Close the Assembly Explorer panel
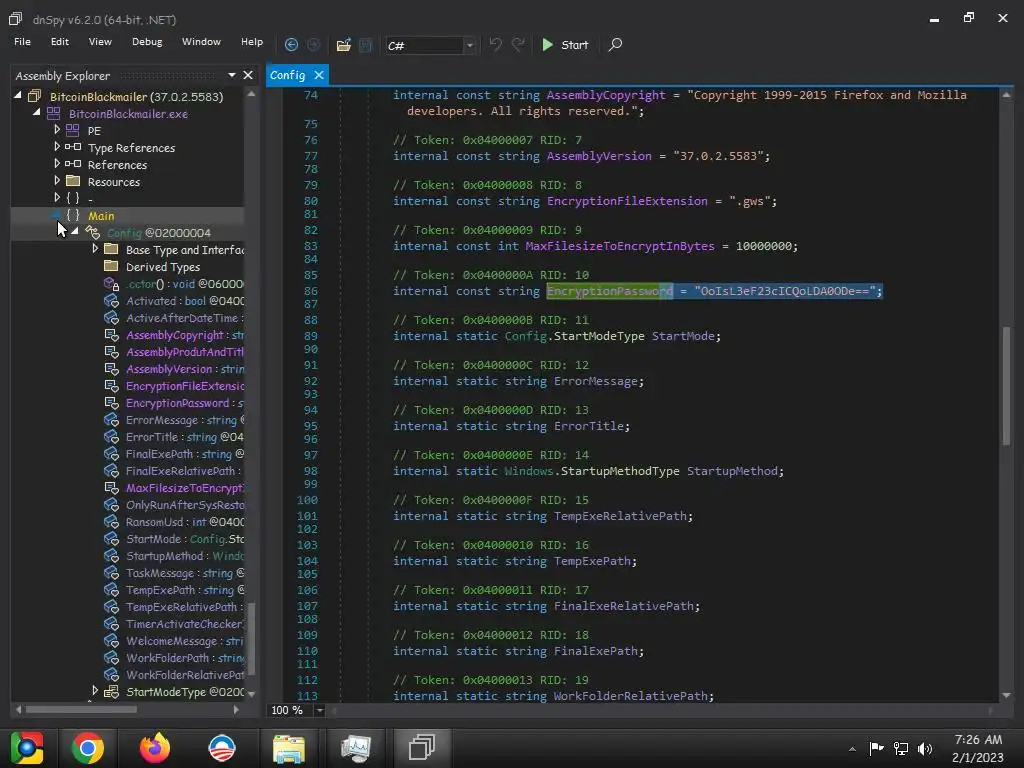Viewport: 1024px width, 768px height. pos(248,75)
